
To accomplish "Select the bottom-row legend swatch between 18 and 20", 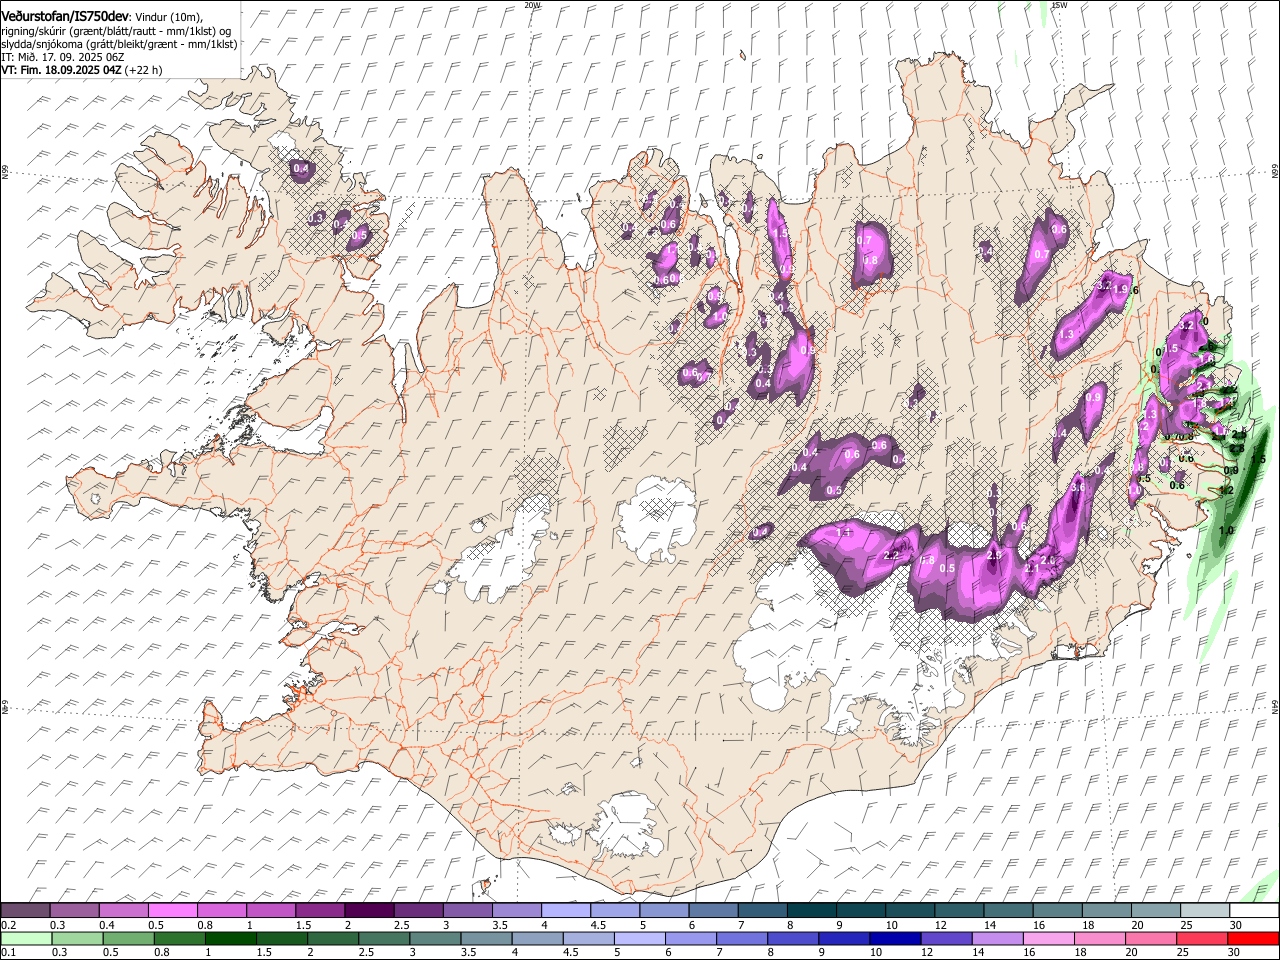I will point(1100,938).
